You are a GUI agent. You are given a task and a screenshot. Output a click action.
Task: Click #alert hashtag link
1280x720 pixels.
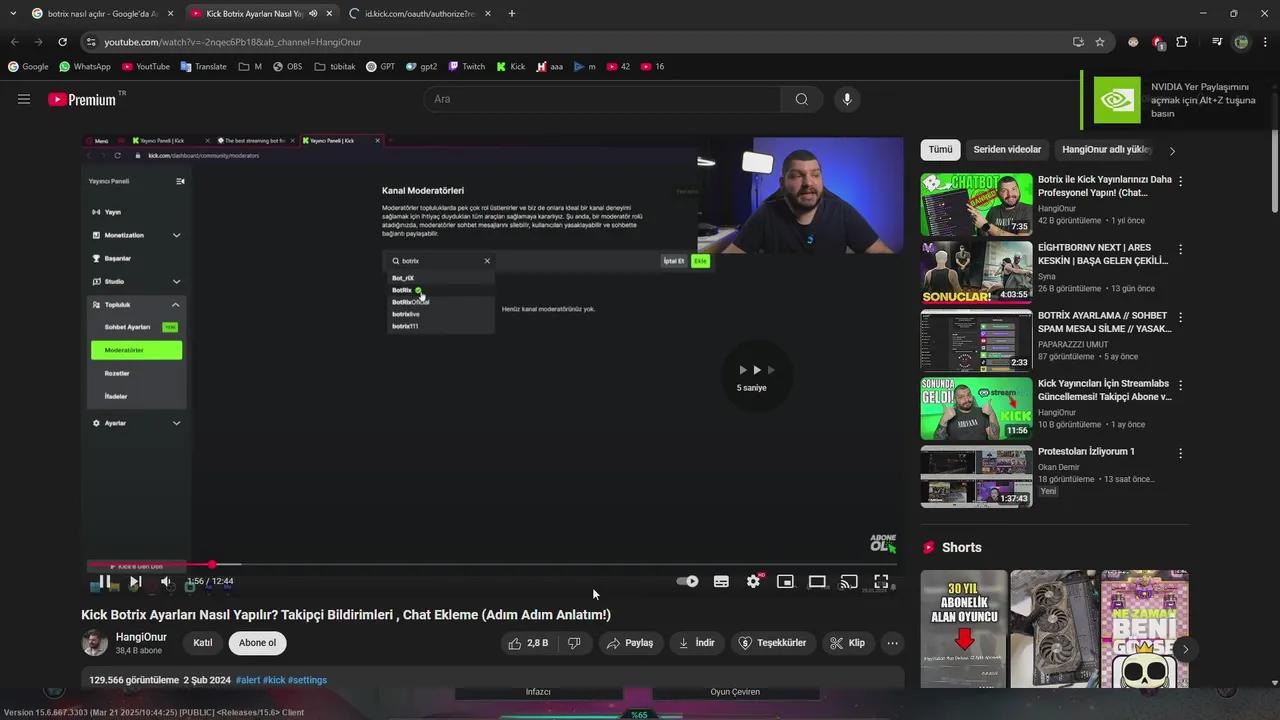click(x=248, y=680)
